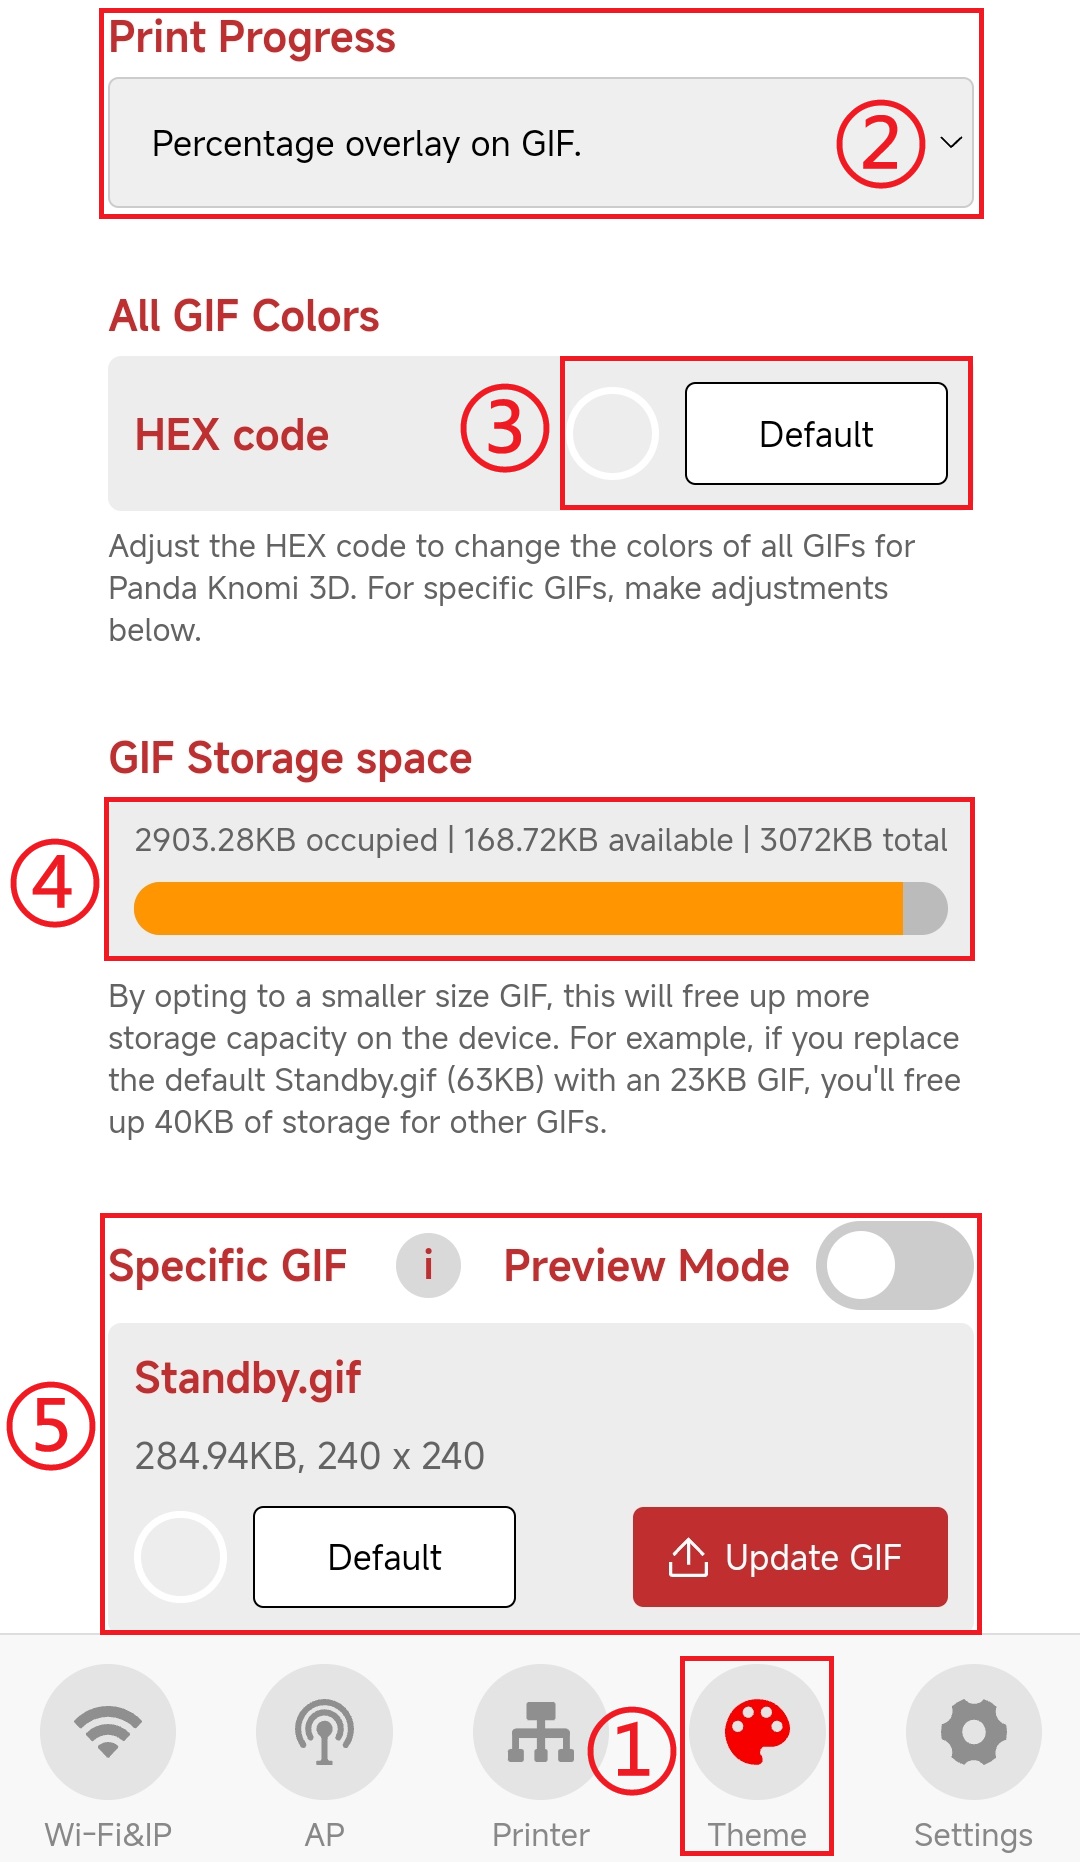Open the Wi-Fi&IP section icon
Screen dimensions: 1080x1862
pyautogui.click(x=108, y=1731)
